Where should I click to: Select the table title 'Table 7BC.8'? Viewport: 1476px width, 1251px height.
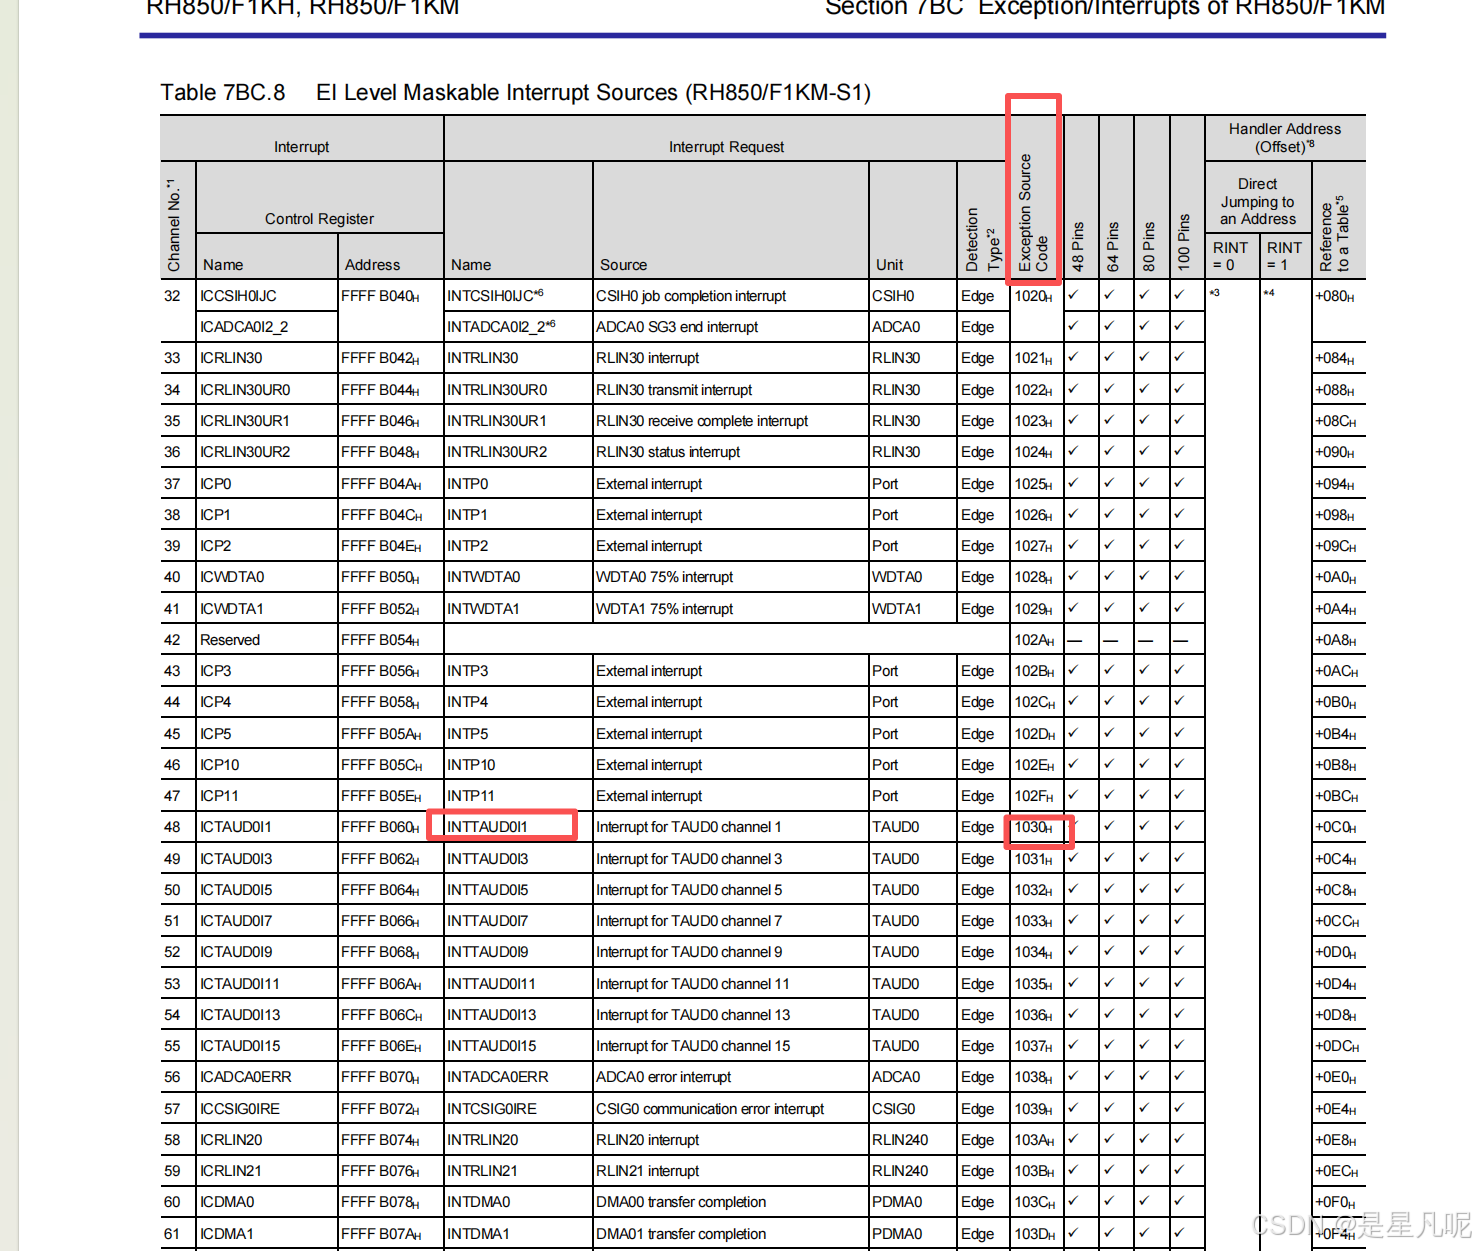pyautogui.click(x=223, y=93)
